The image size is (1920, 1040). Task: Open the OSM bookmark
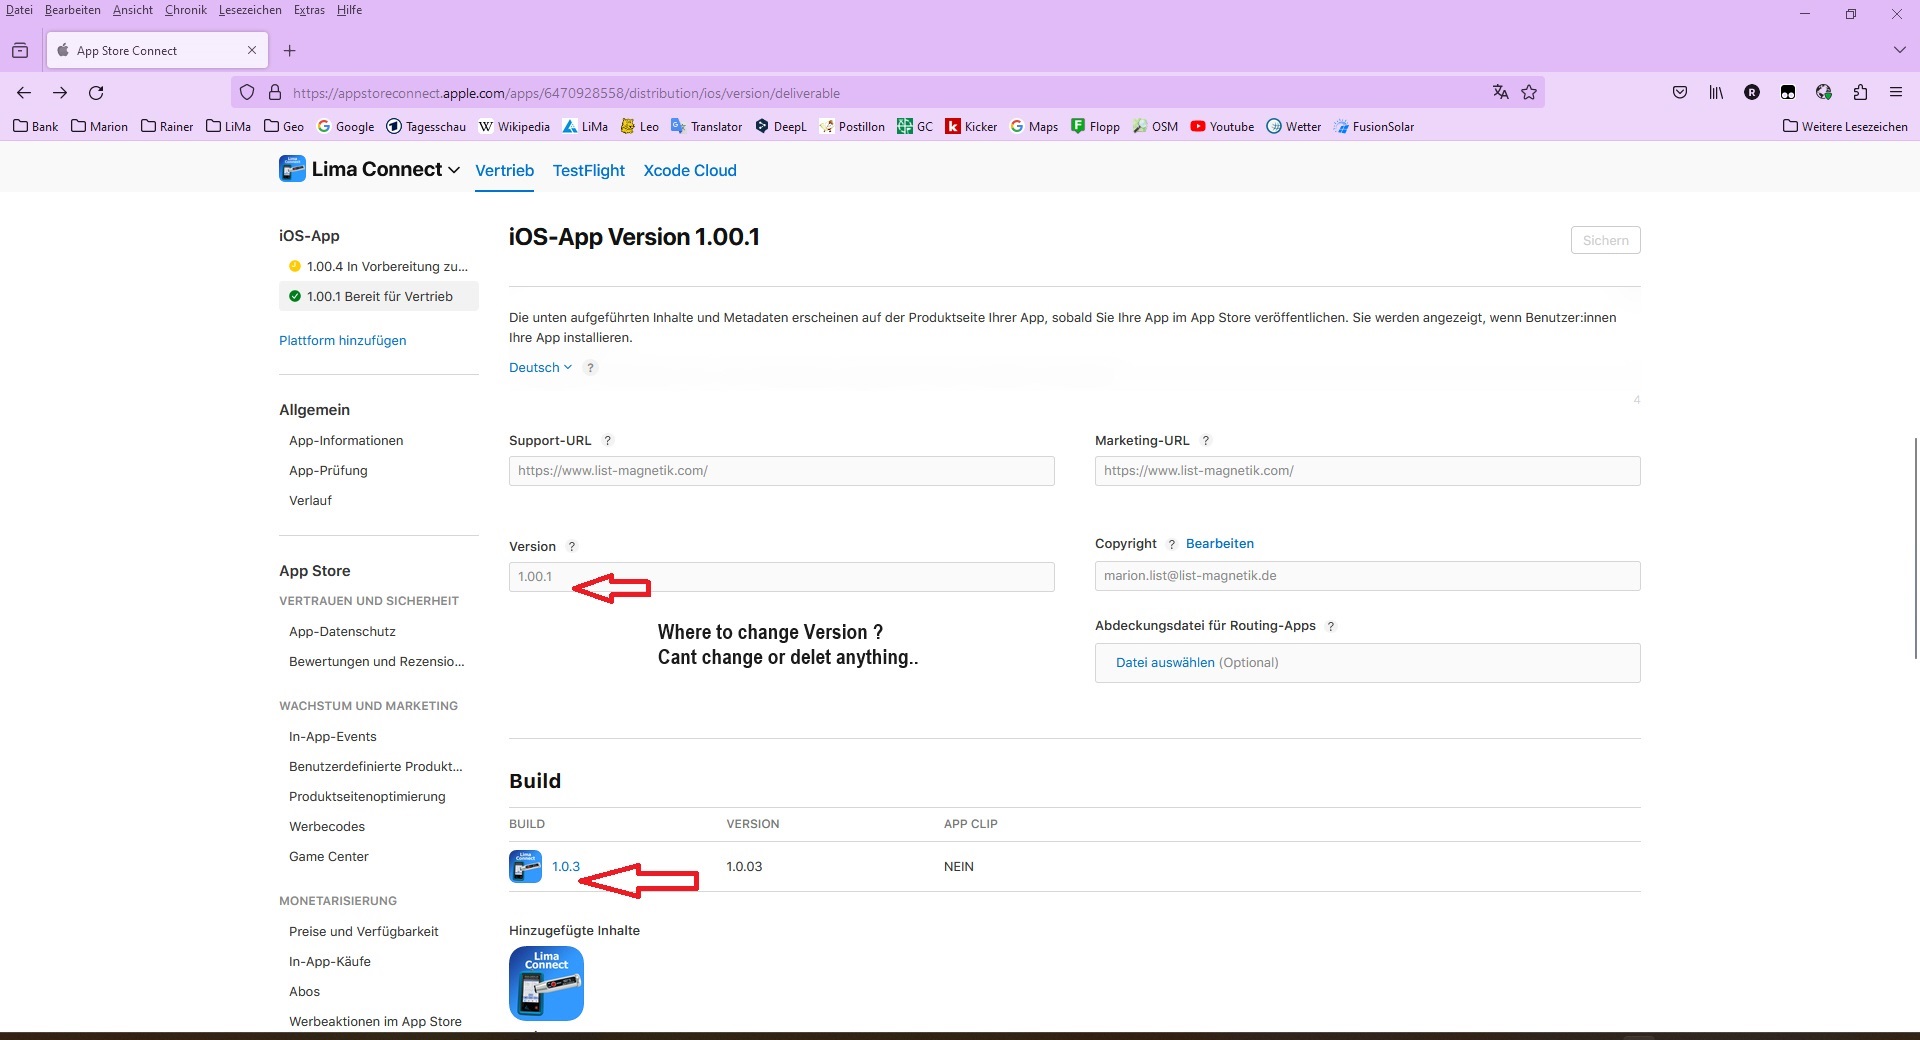click(1155, 127)
